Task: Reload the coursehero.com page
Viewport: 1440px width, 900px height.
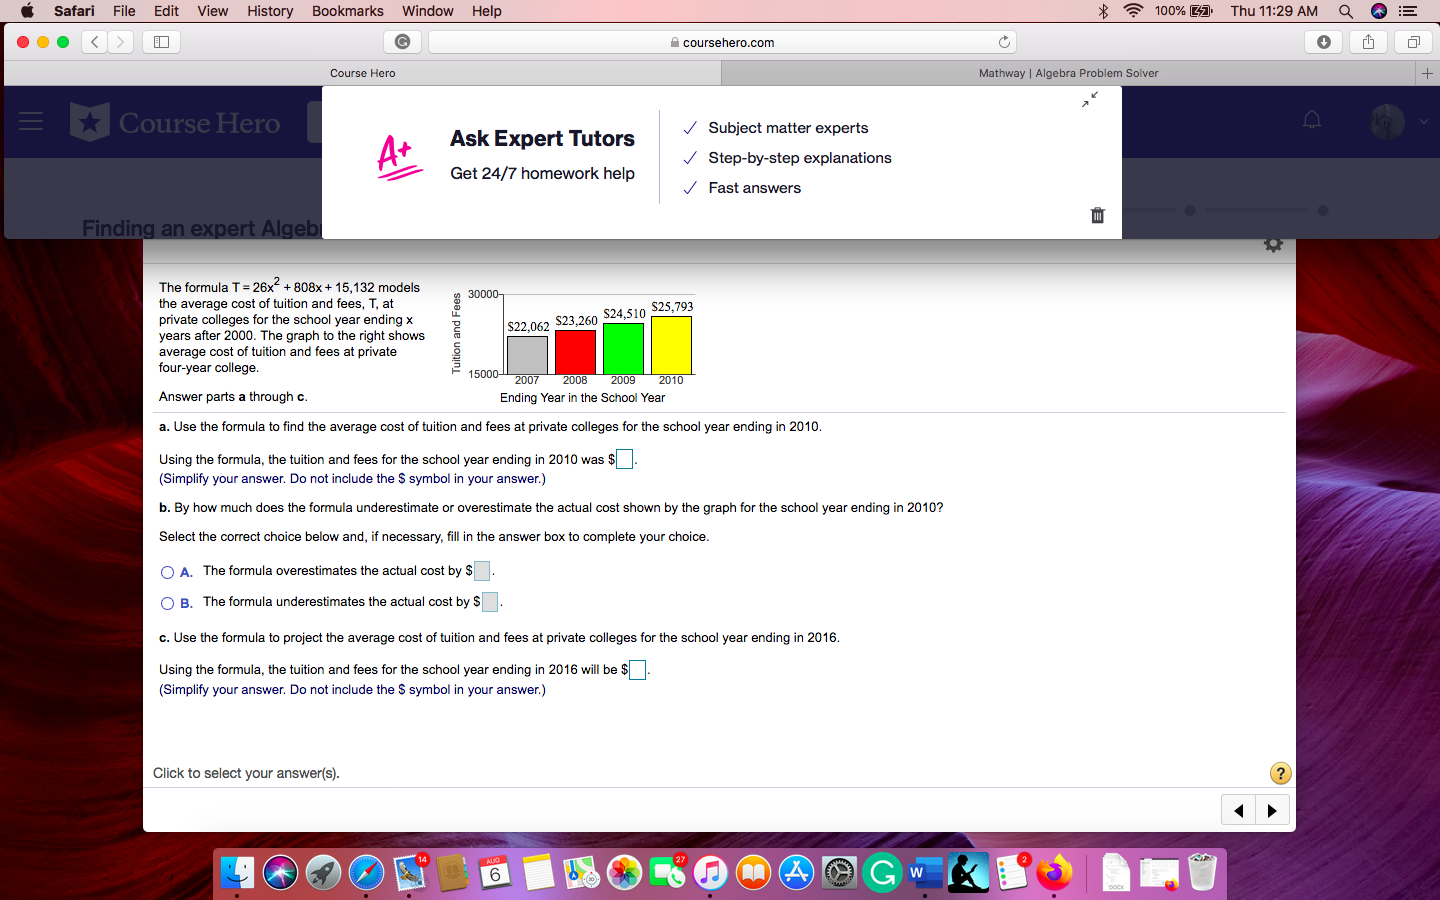Action: click(1004, 42)
